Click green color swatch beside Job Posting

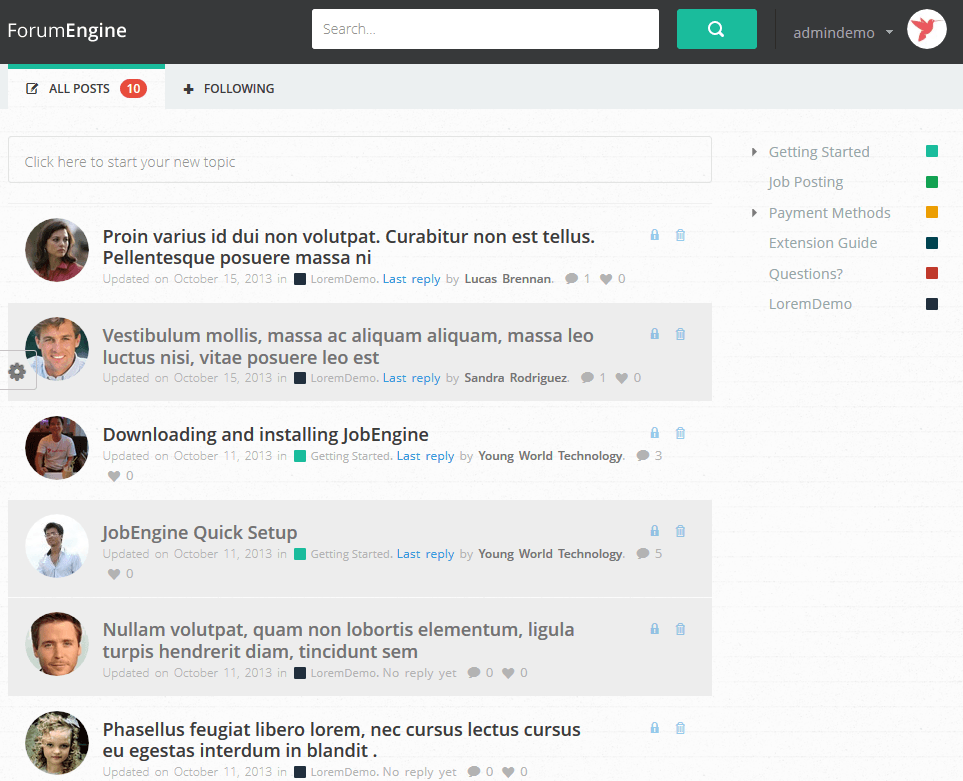tap(932, 182)
